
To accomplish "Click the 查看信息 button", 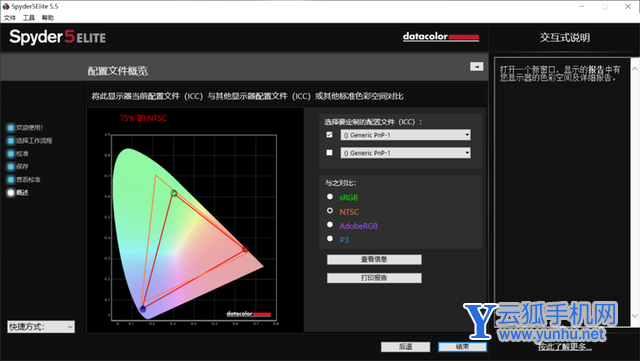I will [x=374, y=259].
